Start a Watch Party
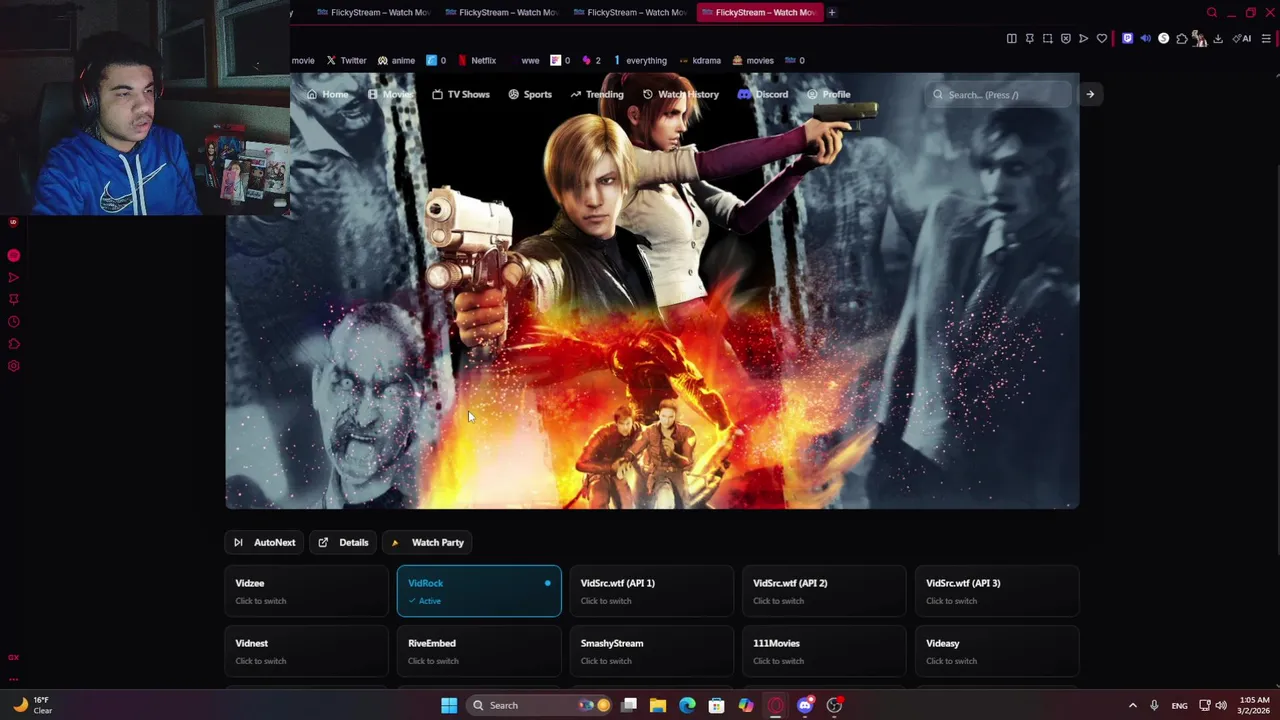 pyautogui.click(x=428, y=542)
